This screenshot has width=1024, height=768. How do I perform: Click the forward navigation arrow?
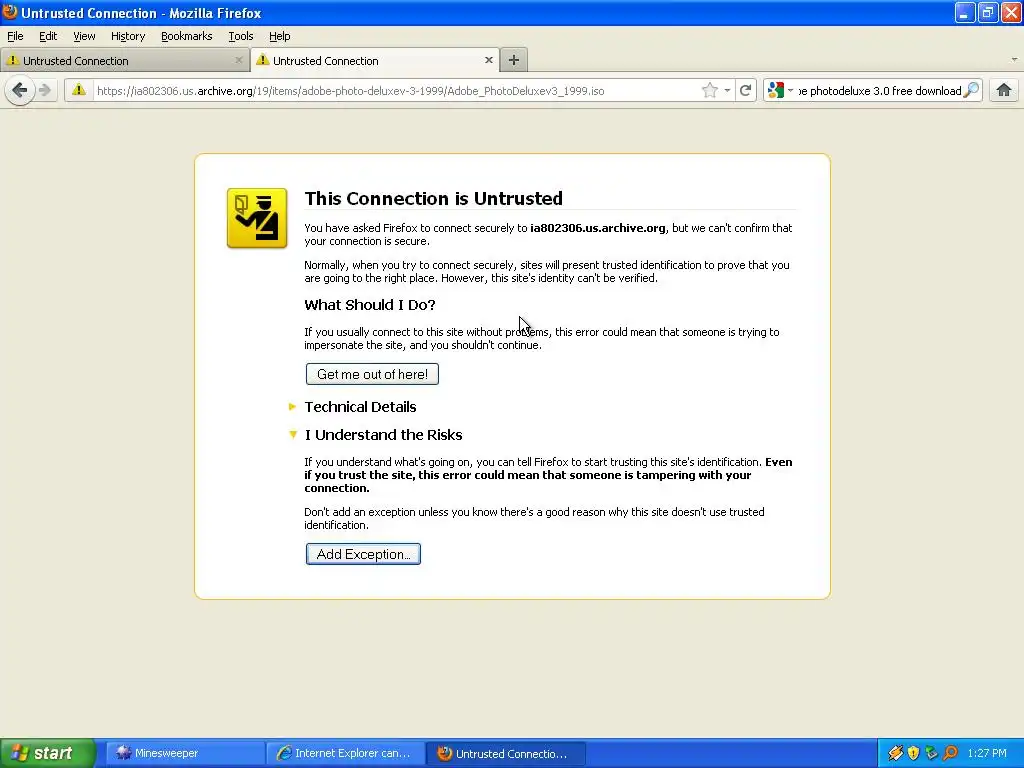point(45,90)
